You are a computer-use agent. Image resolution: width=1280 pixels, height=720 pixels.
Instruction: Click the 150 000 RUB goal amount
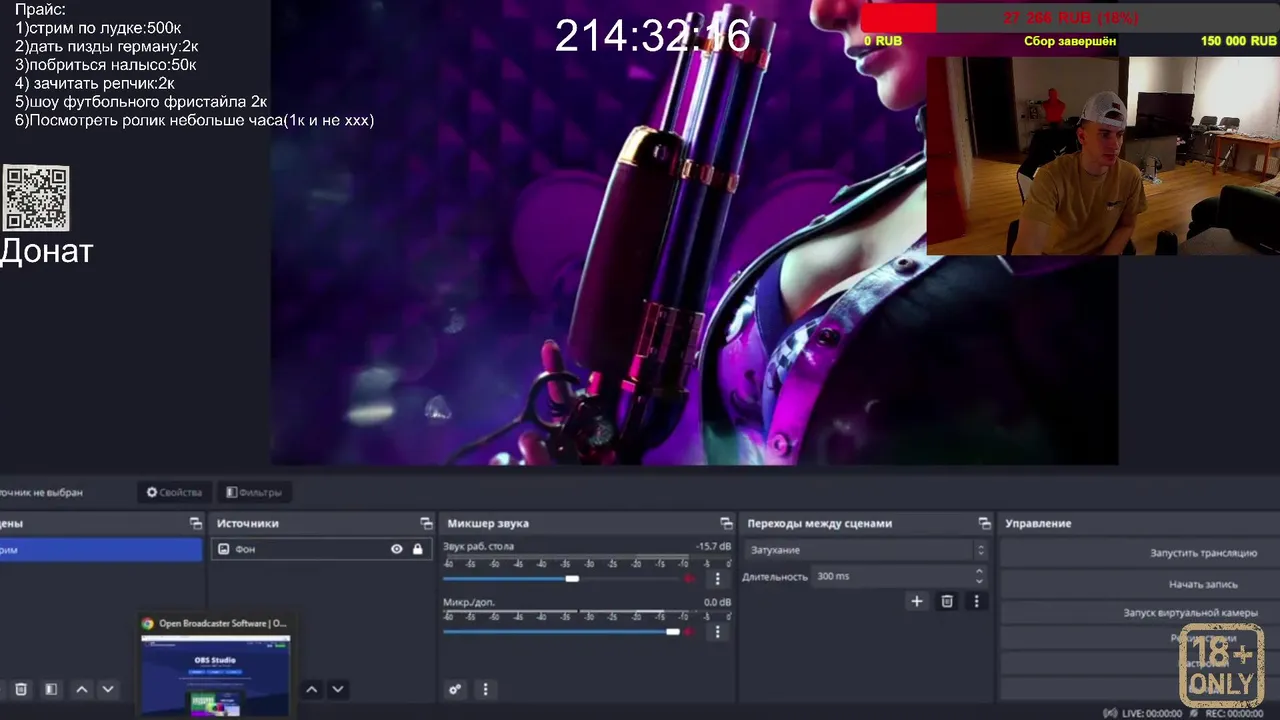tap(1238, 42)
